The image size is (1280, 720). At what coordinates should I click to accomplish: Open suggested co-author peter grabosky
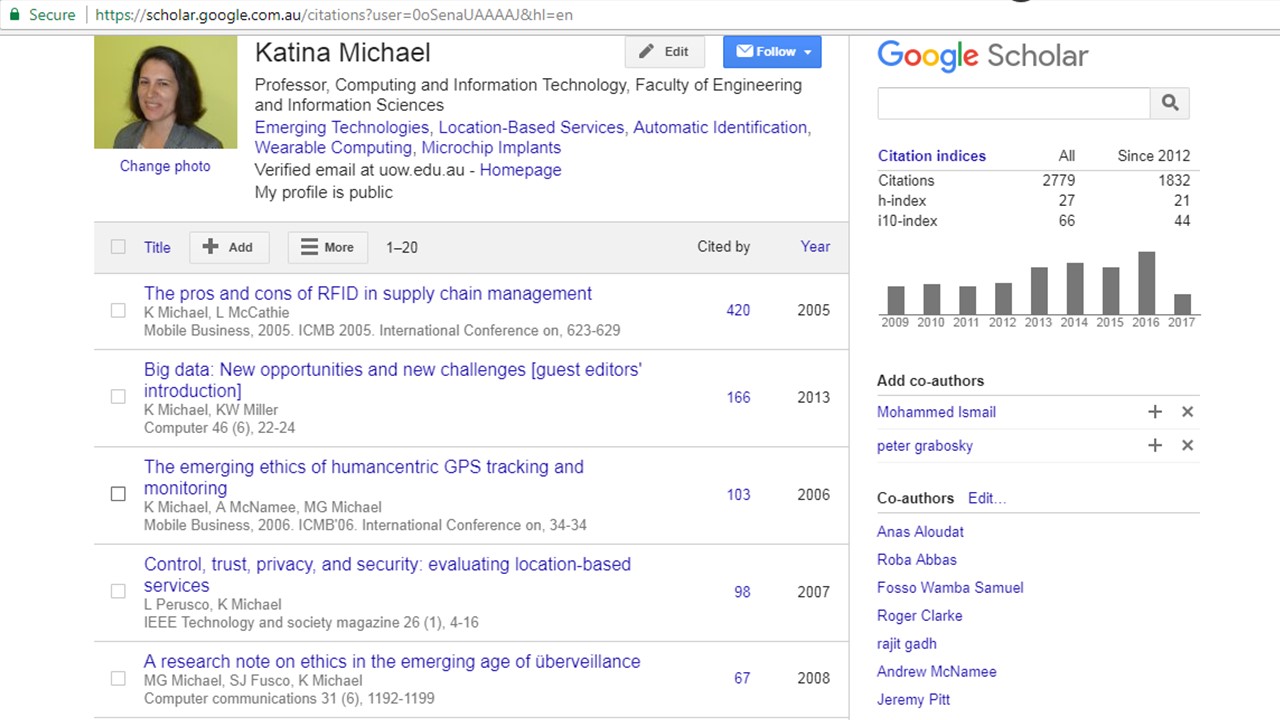(x=925, y=446)
